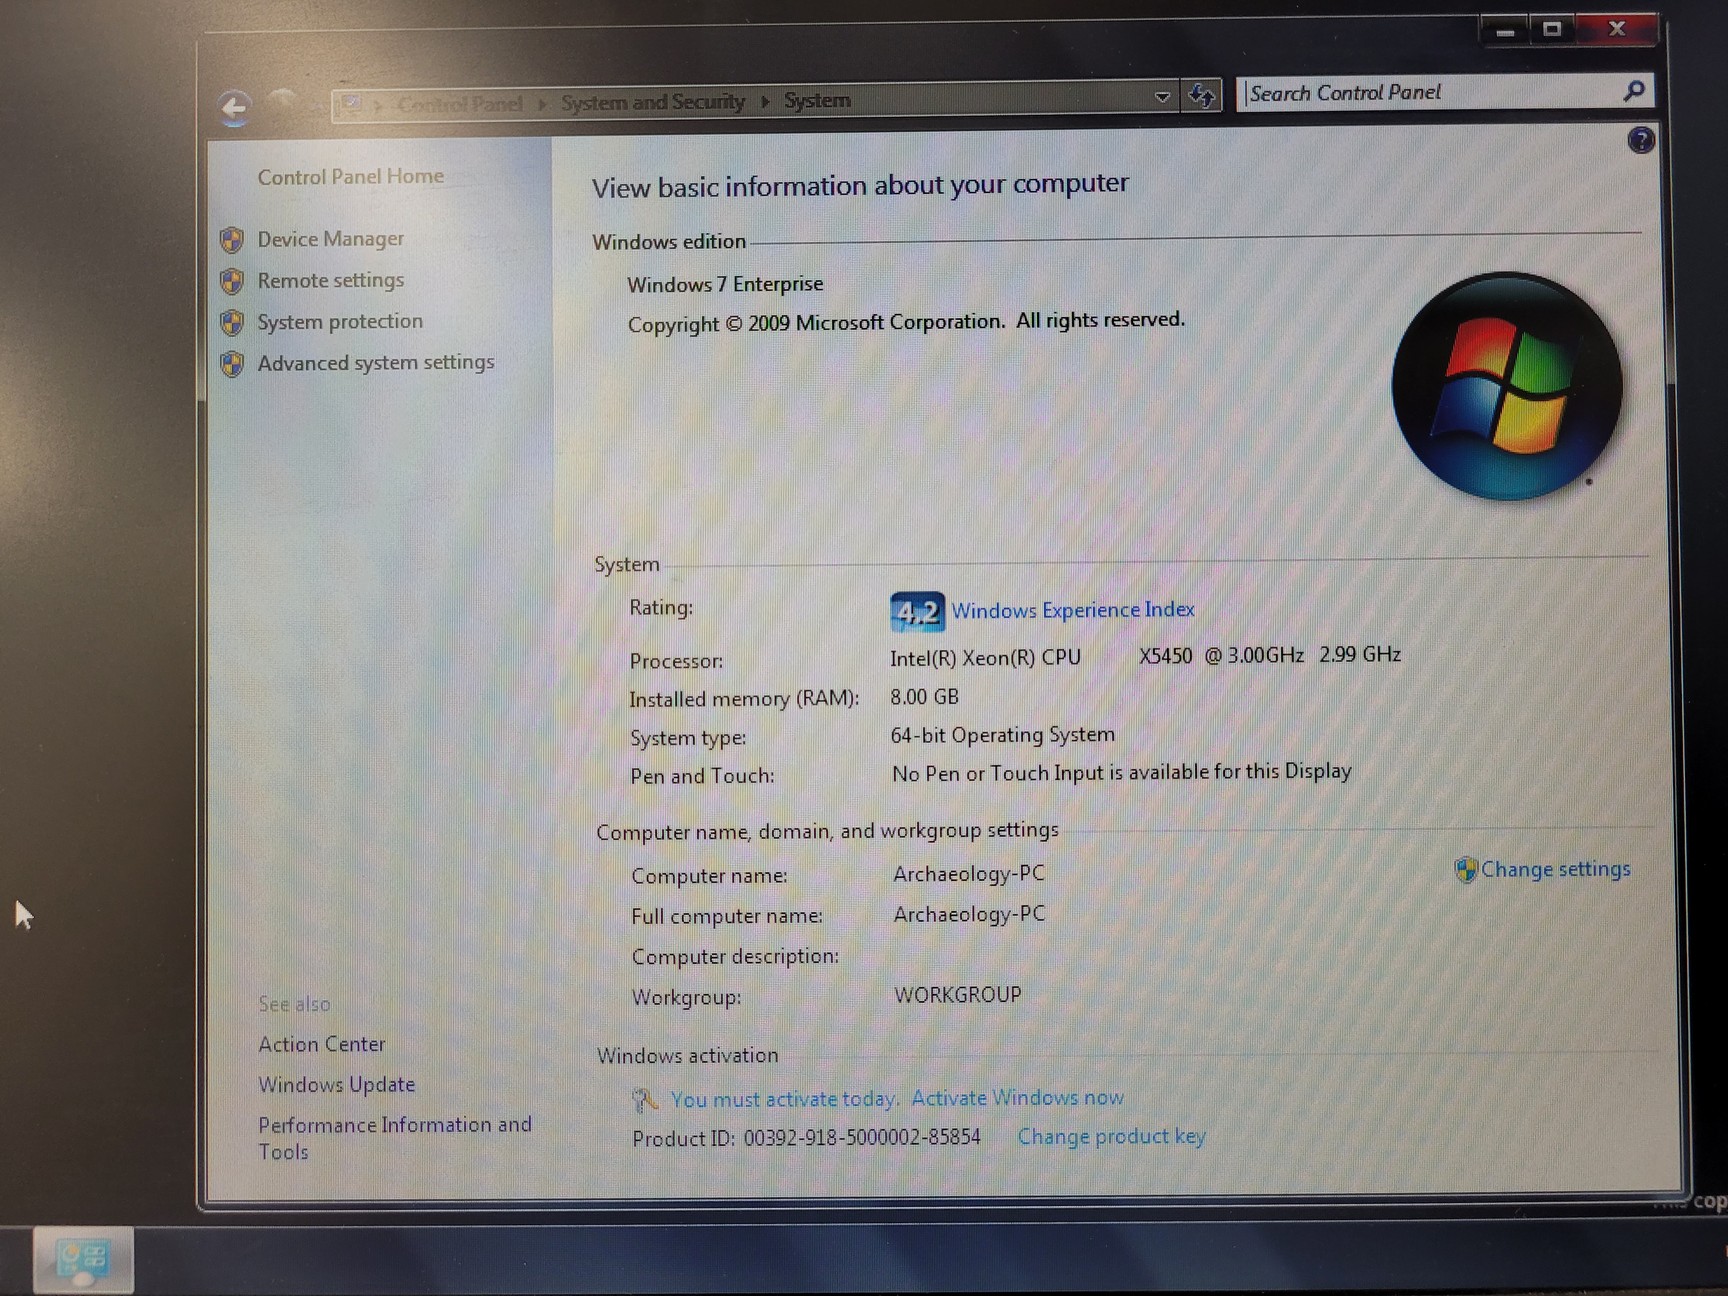Click the refresh button beside address bar
Image resolution: width=1728 pixels, height=1296 pixels.
point(1201,96)
